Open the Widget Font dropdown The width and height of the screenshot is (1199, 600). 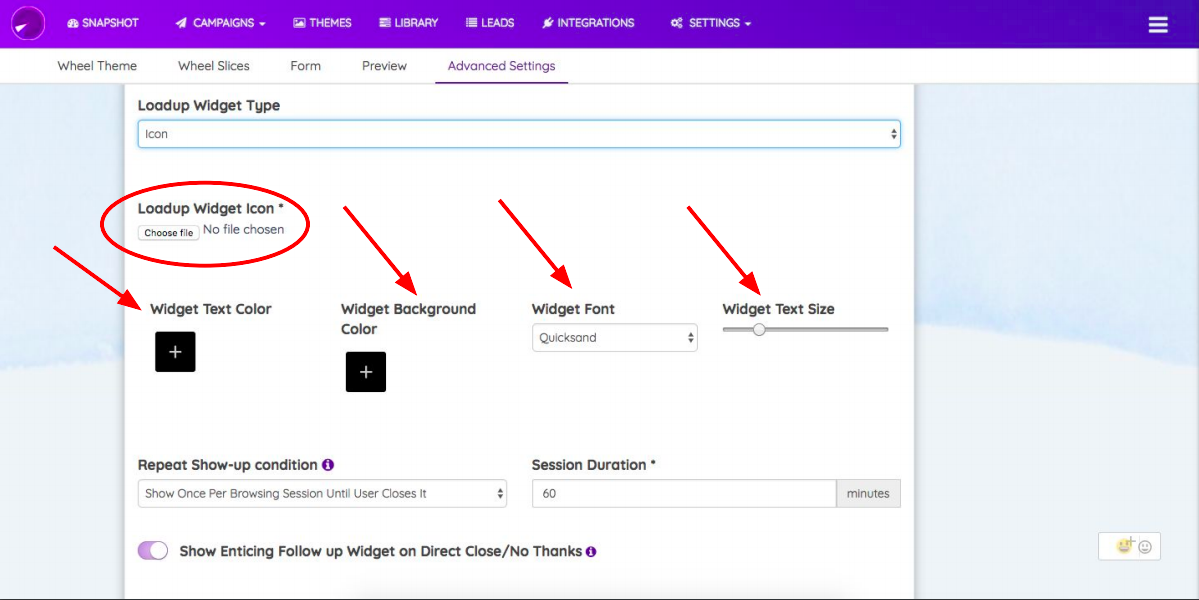tap(615, 338)
